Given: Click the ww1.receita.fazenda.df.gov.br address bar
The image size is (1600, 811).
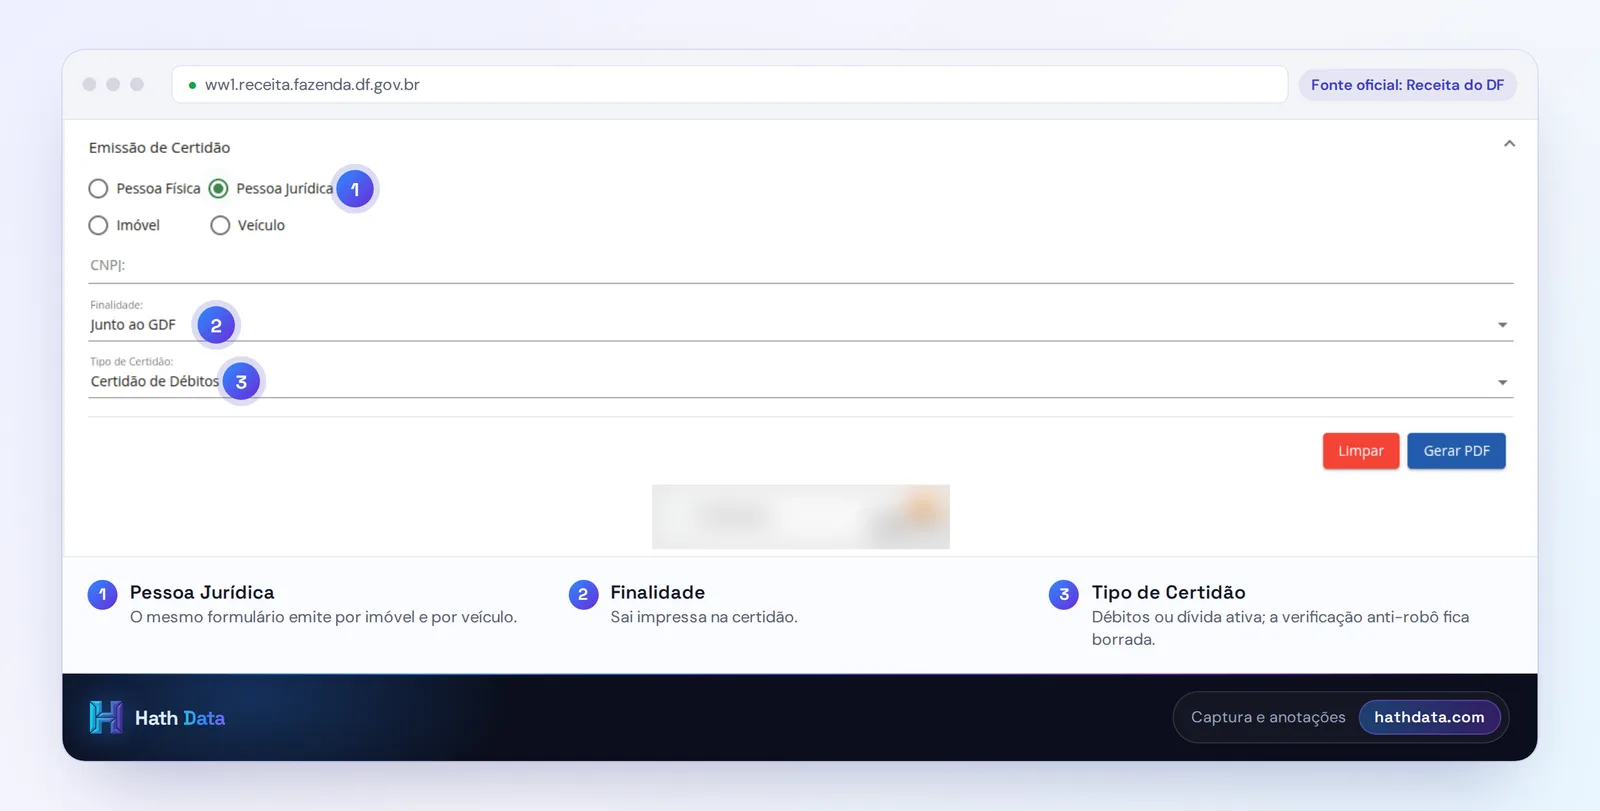Looking at the screenshot, I should [730, 85].
